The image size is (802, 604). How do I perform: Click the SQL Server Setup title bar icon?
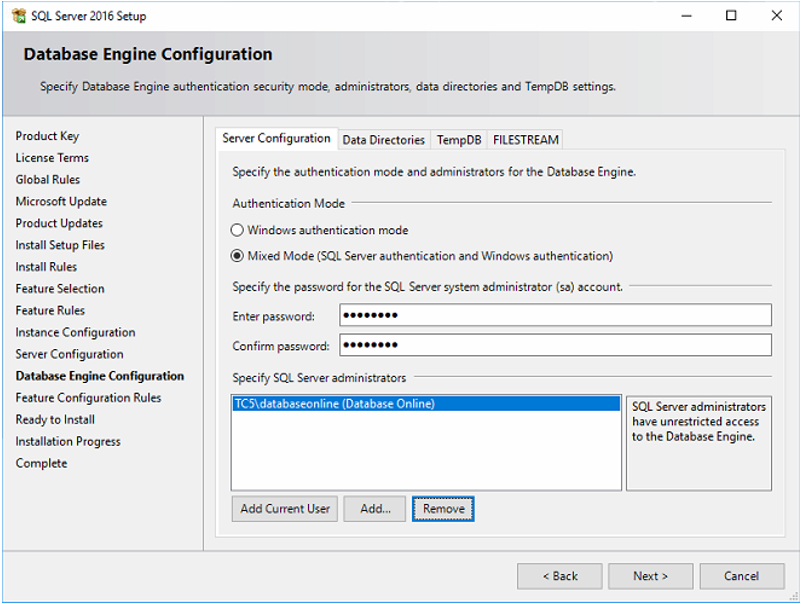pyautogui.click(x=19, y=16)
